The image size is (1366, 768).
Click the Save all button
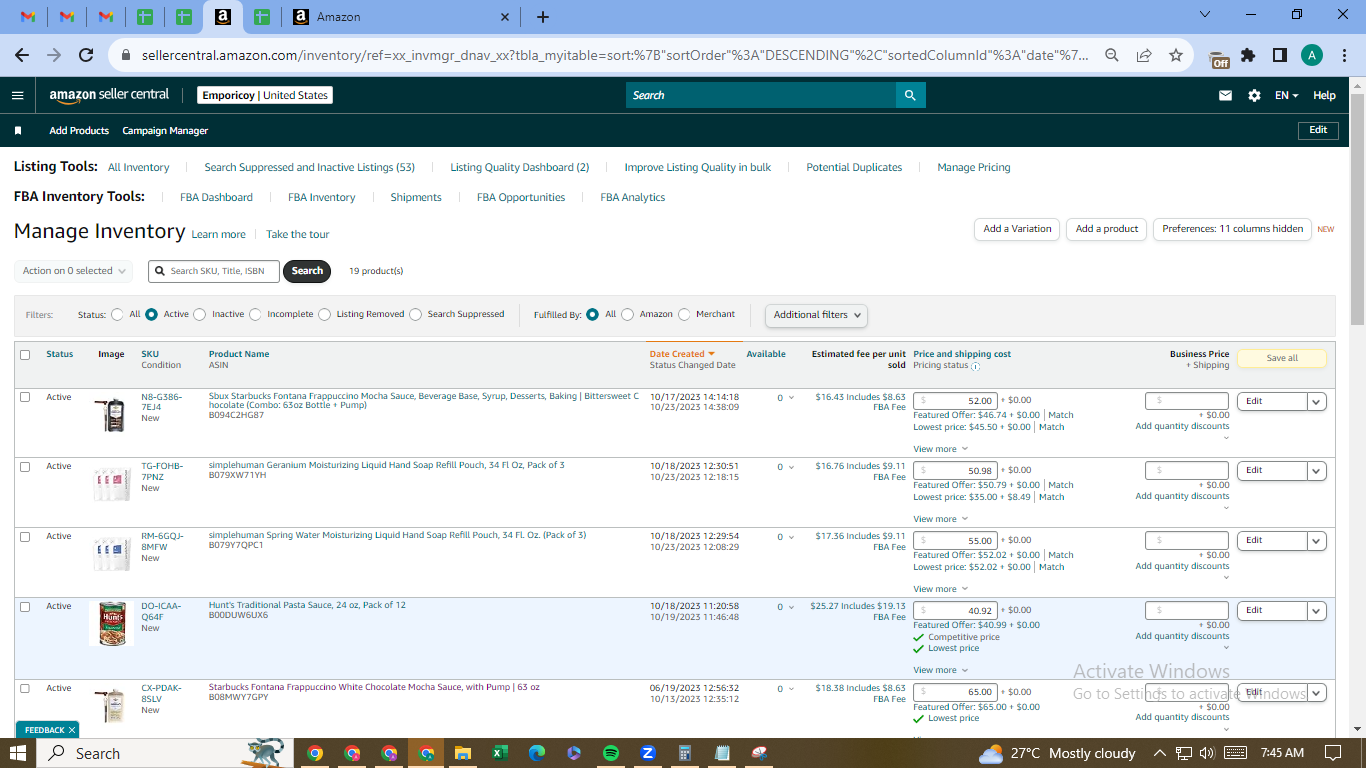point(1282,358)
